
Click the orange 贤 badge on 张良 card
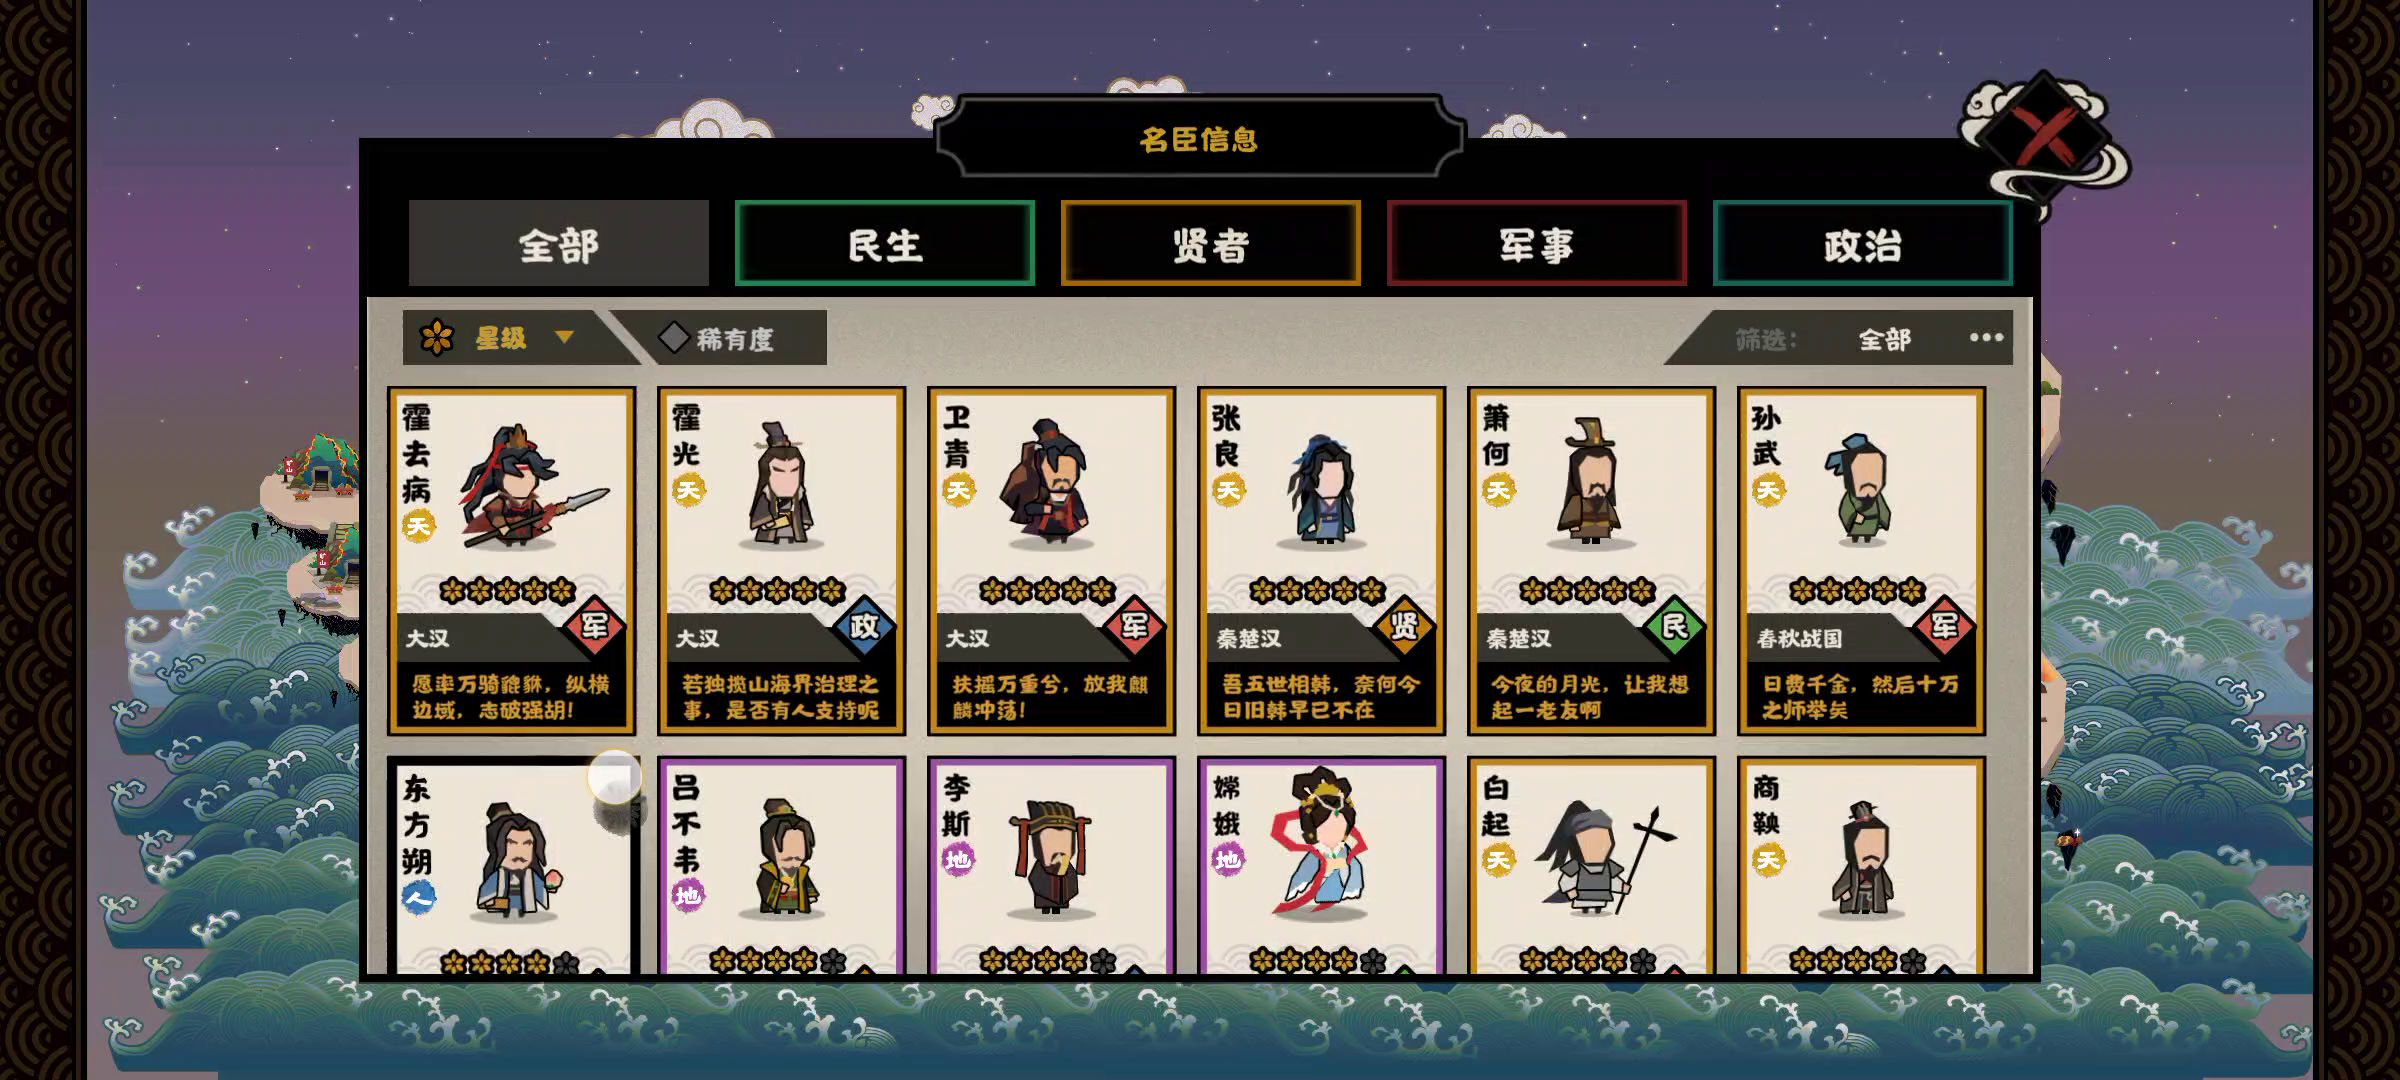click(1405, 626)
